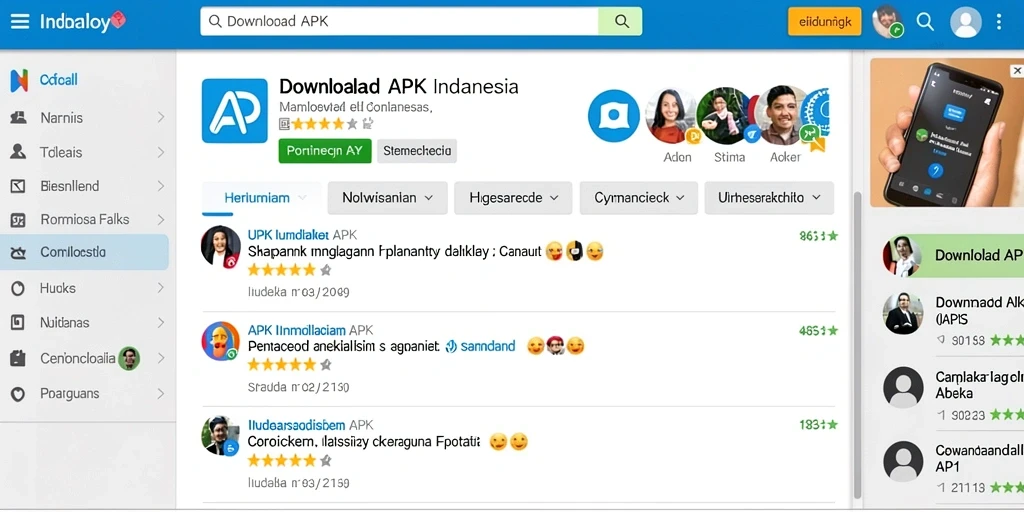
Task: Open the Higesarecde dropdown
Action: click(513, 198)
